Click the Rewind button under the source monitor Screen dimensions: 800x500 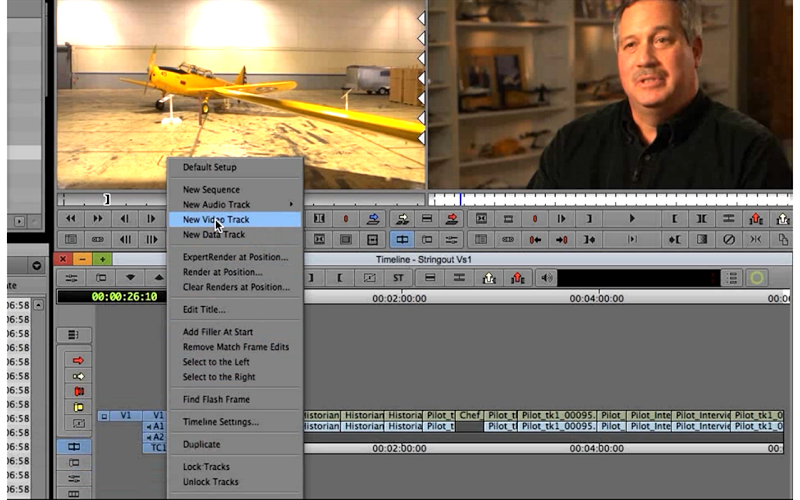click(x=71, y=218)
